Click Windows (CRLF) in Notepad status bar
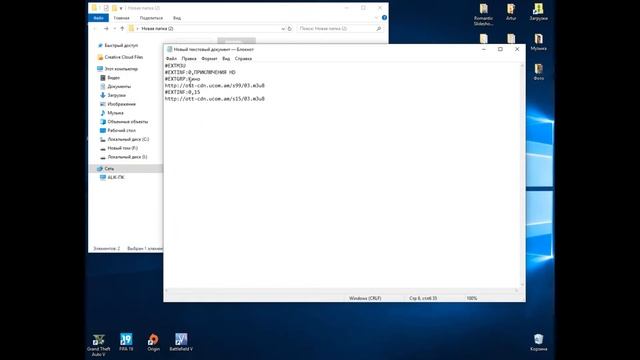Viewport: 640px width, 360px height. [x=365, y=298]
